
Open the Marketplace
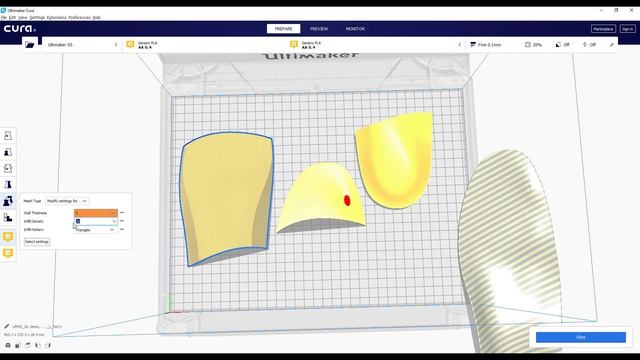(603, 29)
